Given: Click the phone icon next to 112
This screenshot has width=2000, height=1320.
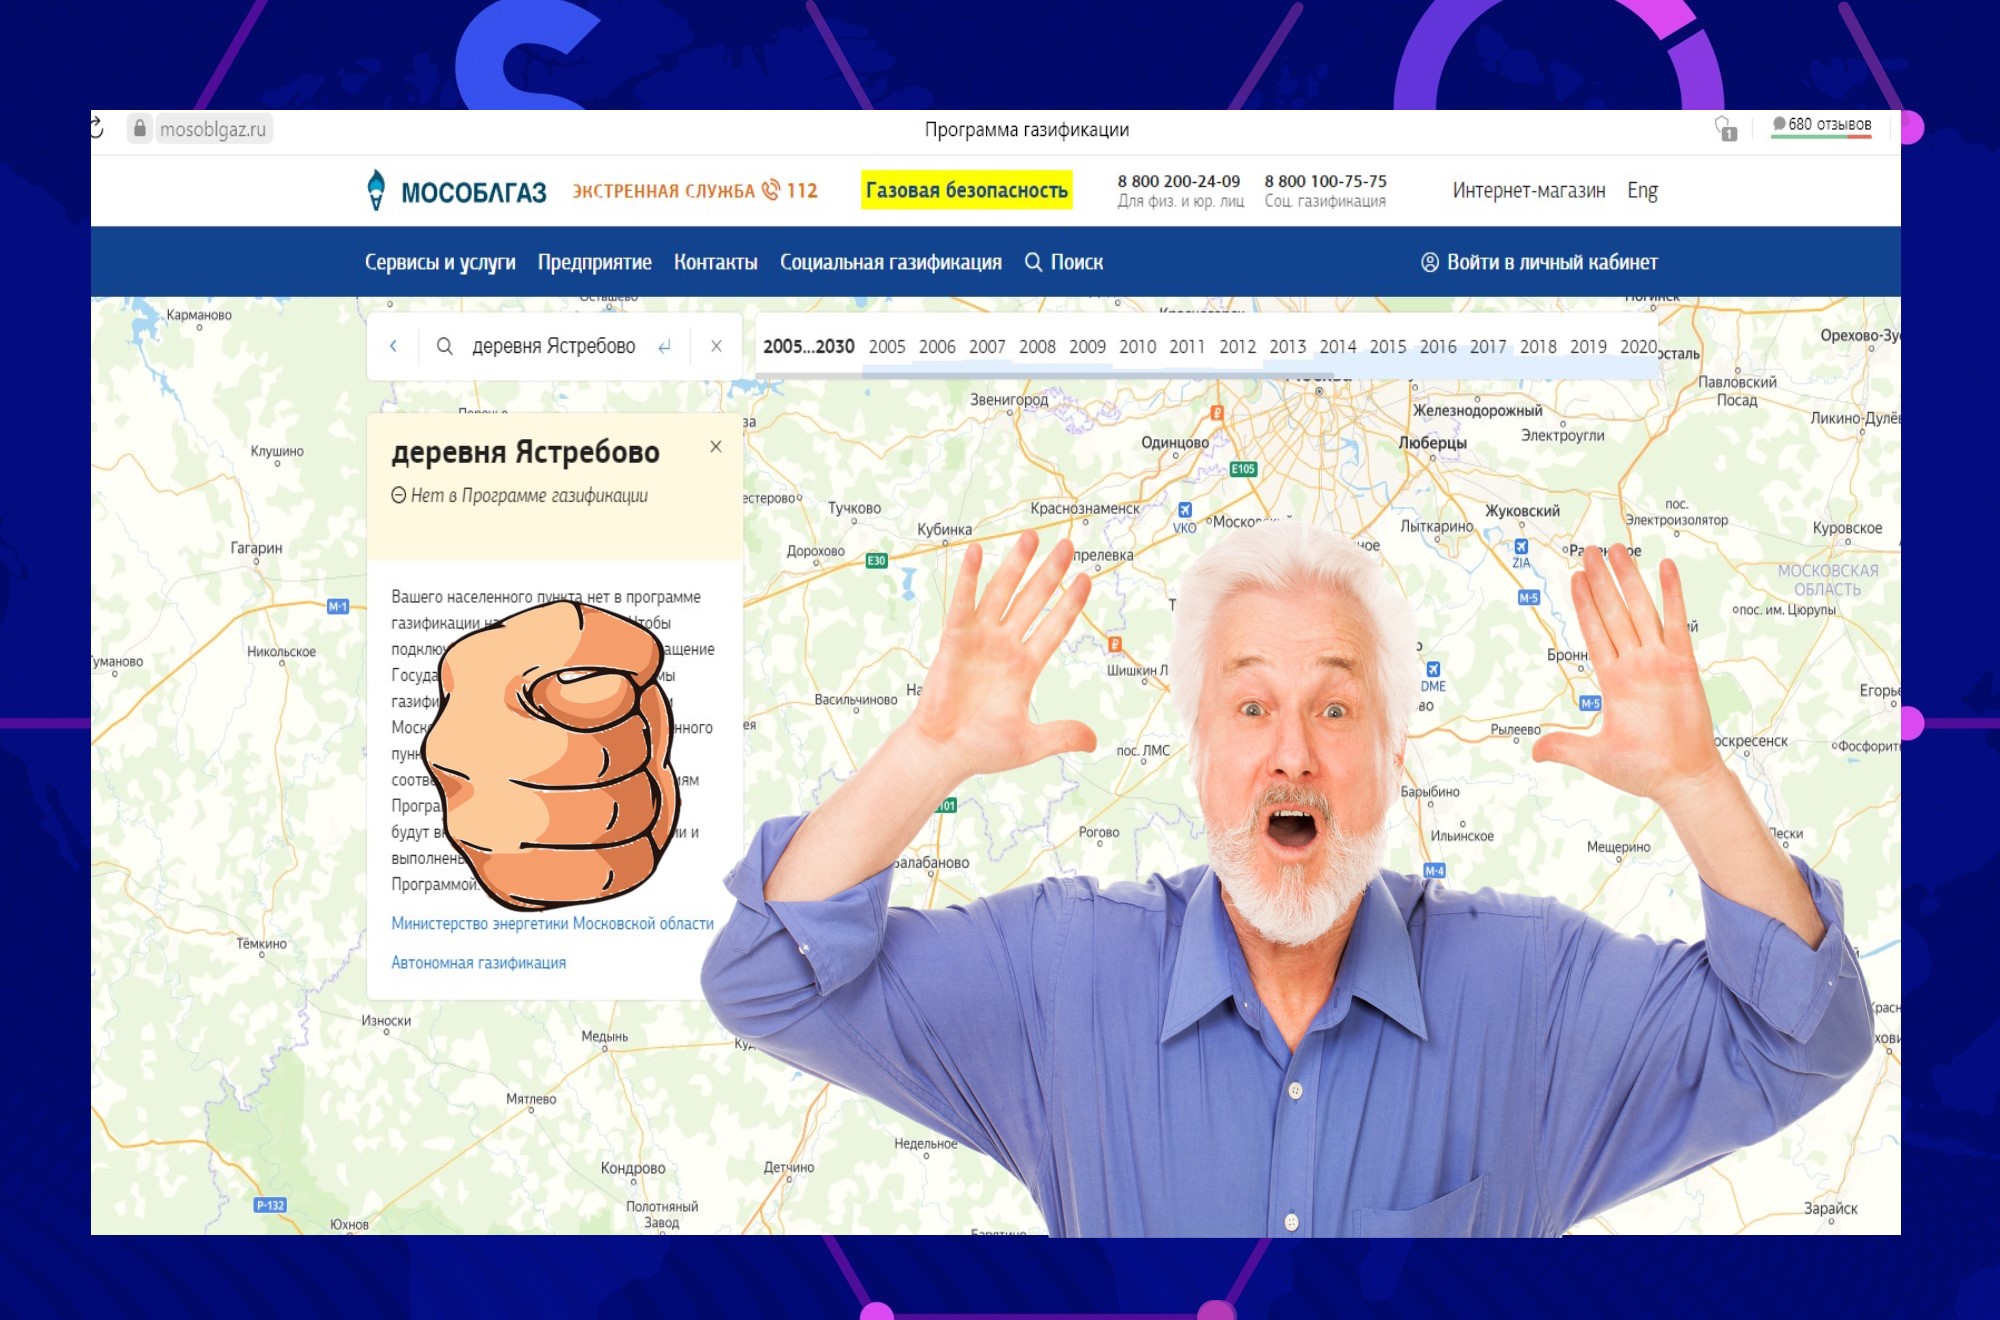Looking at the screenshot, I should click(770, 190).
